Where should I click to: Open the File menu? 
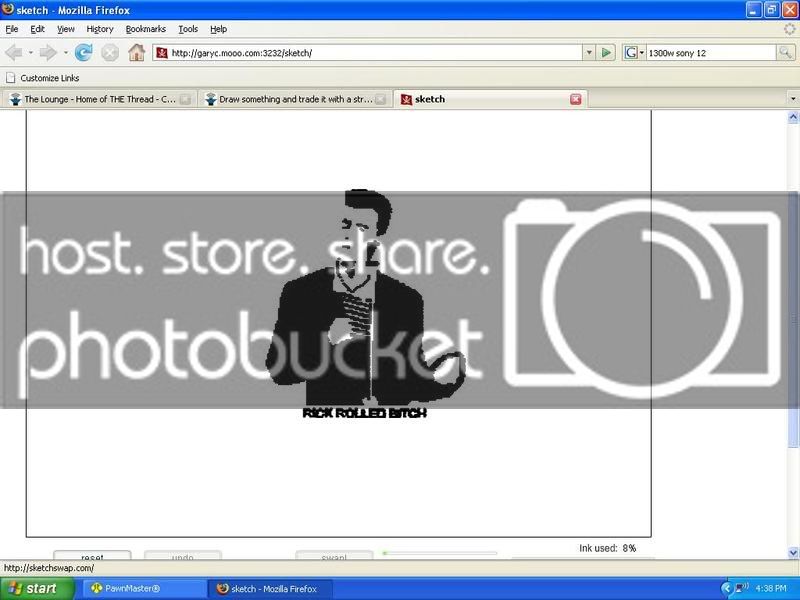coord(11,29)
